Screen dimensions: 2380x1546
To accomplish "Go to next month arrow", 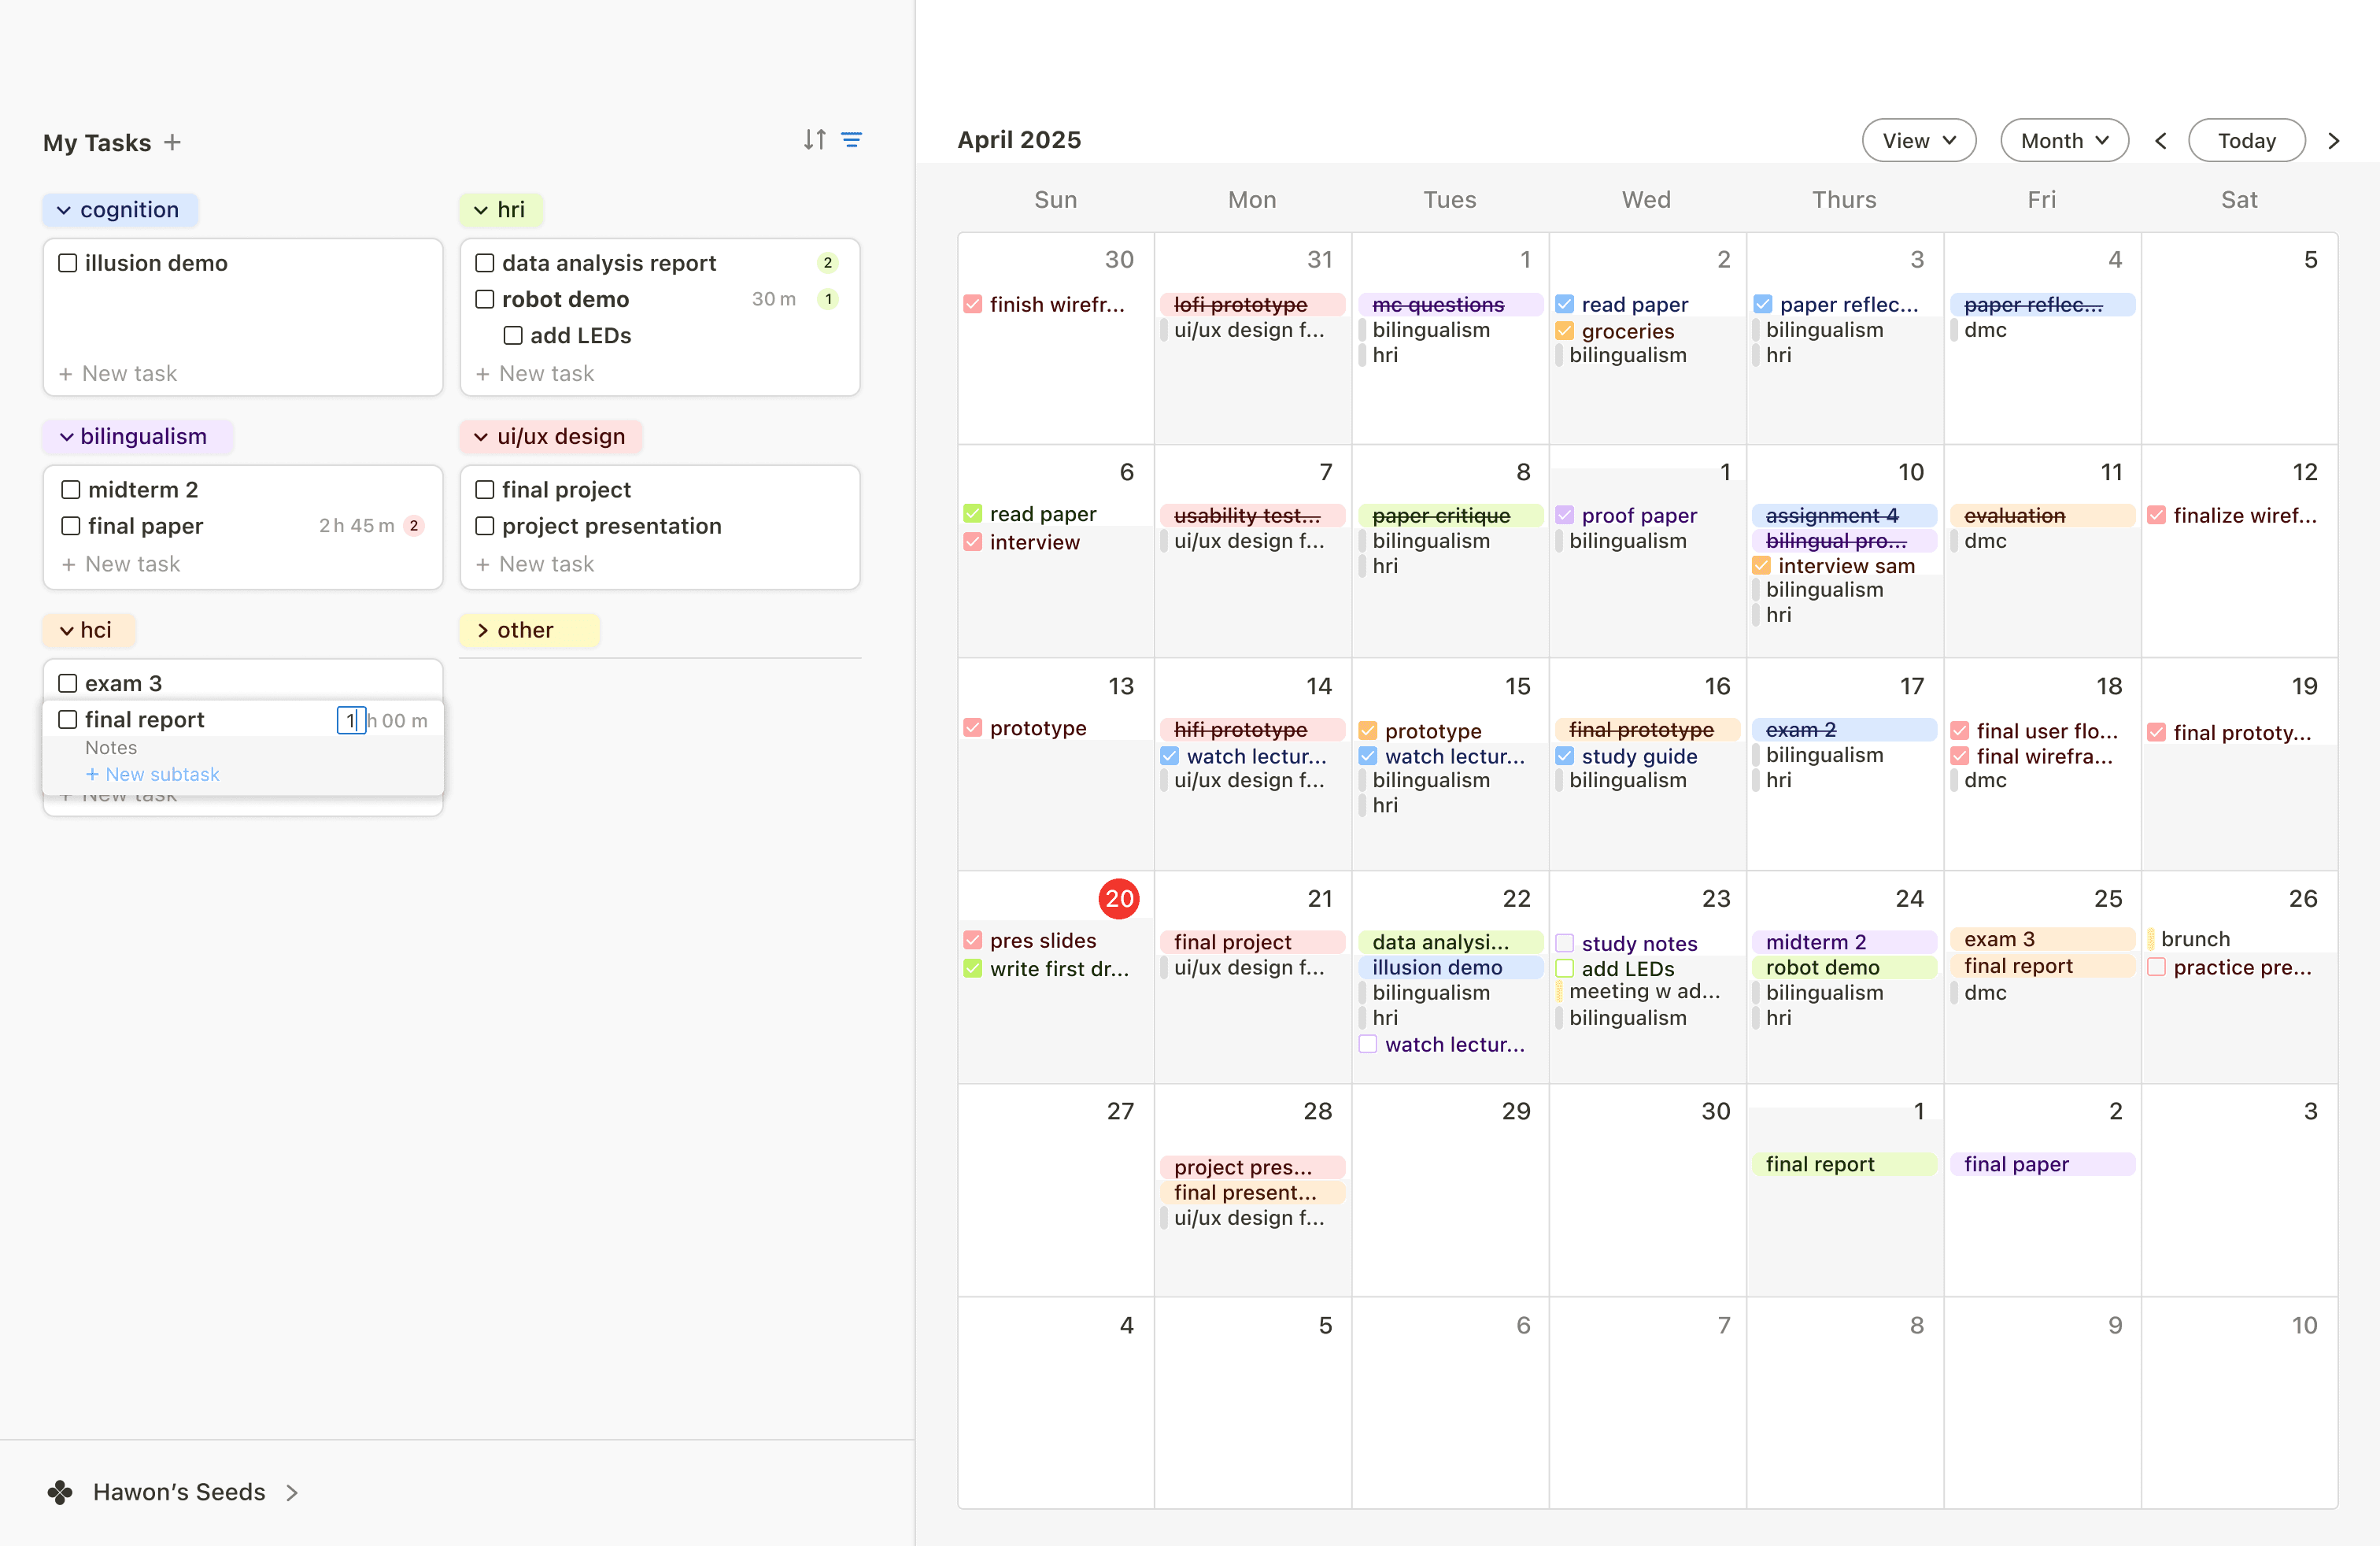I will pyautogui.click(x=2333, y=141).
